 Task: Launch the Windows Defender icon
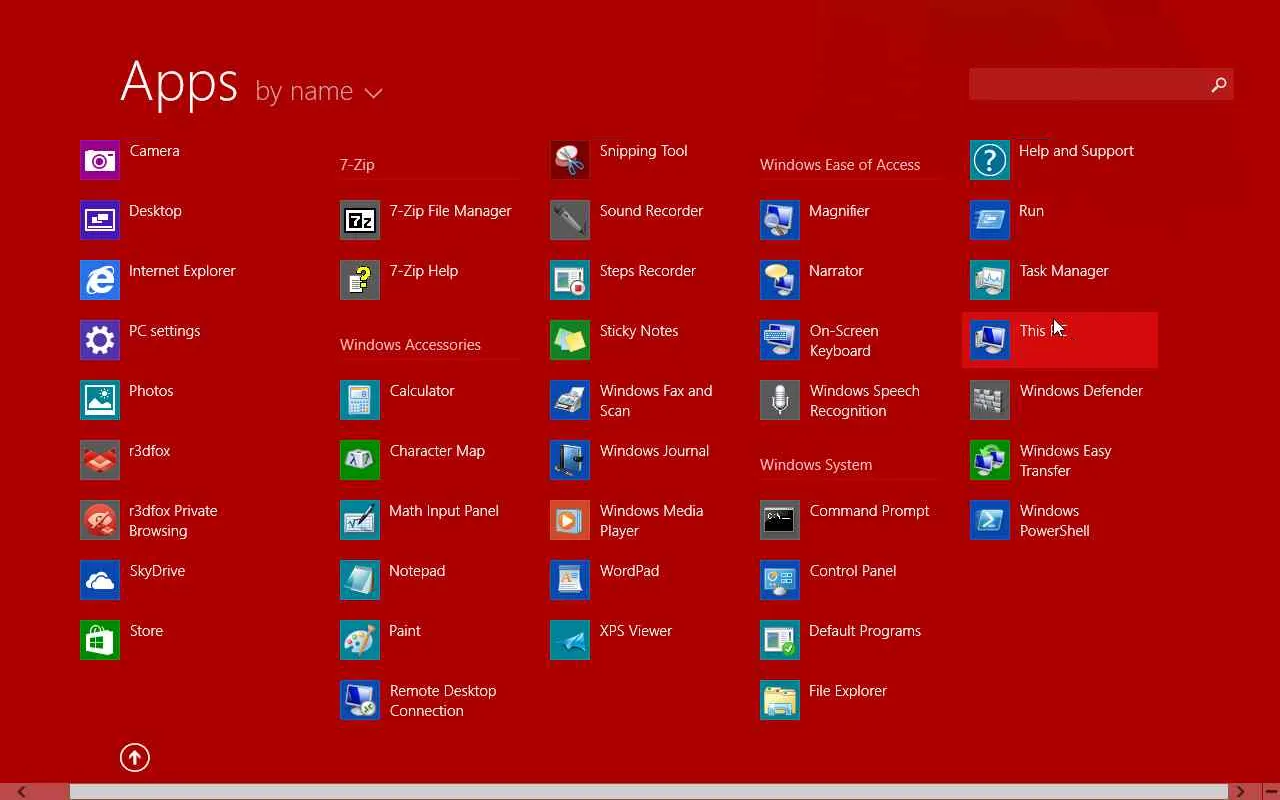point(990,400)
